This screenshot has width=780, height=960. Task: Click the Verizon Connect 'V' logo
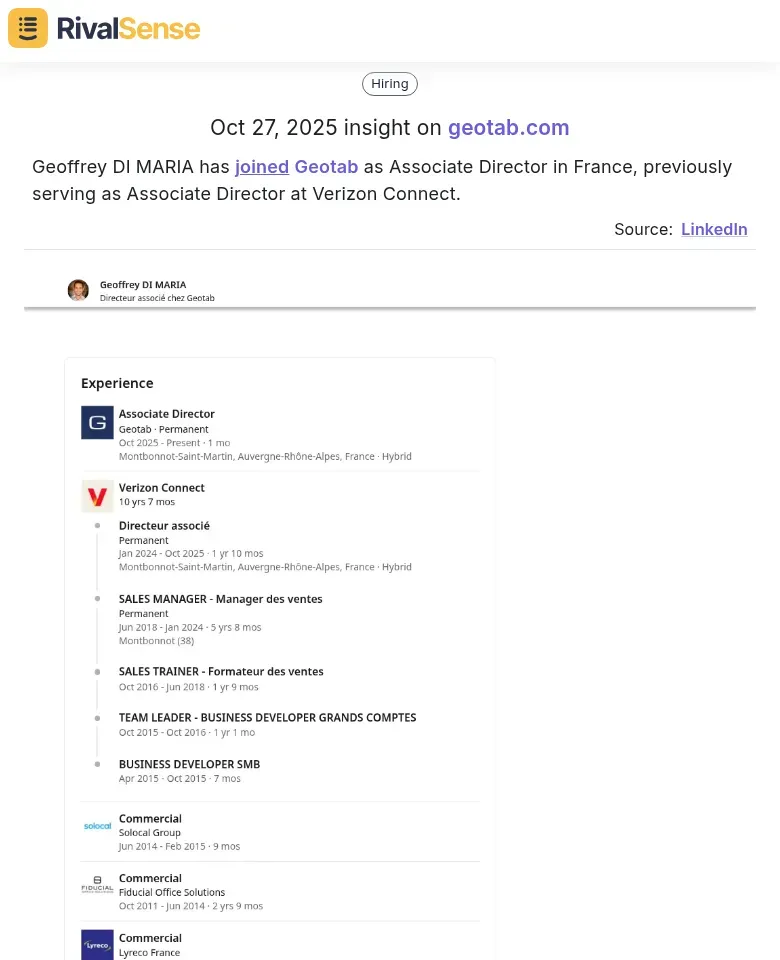point(97,495)
